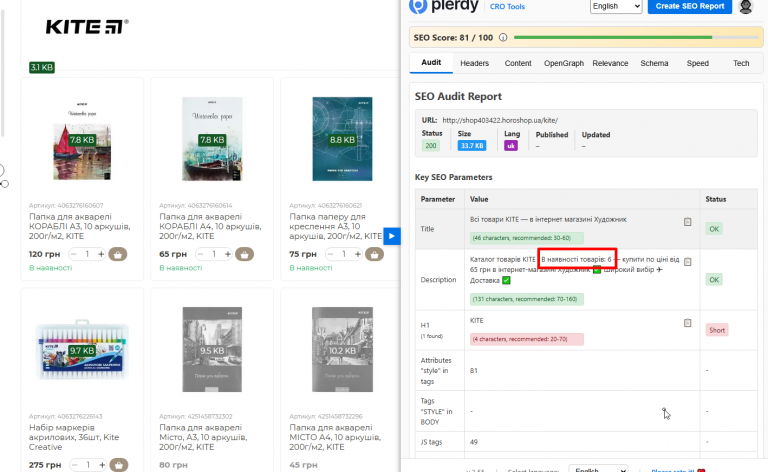
Task: Open the КОРАБЛІ А4 watercolor folder title
Action: [210, 226]
